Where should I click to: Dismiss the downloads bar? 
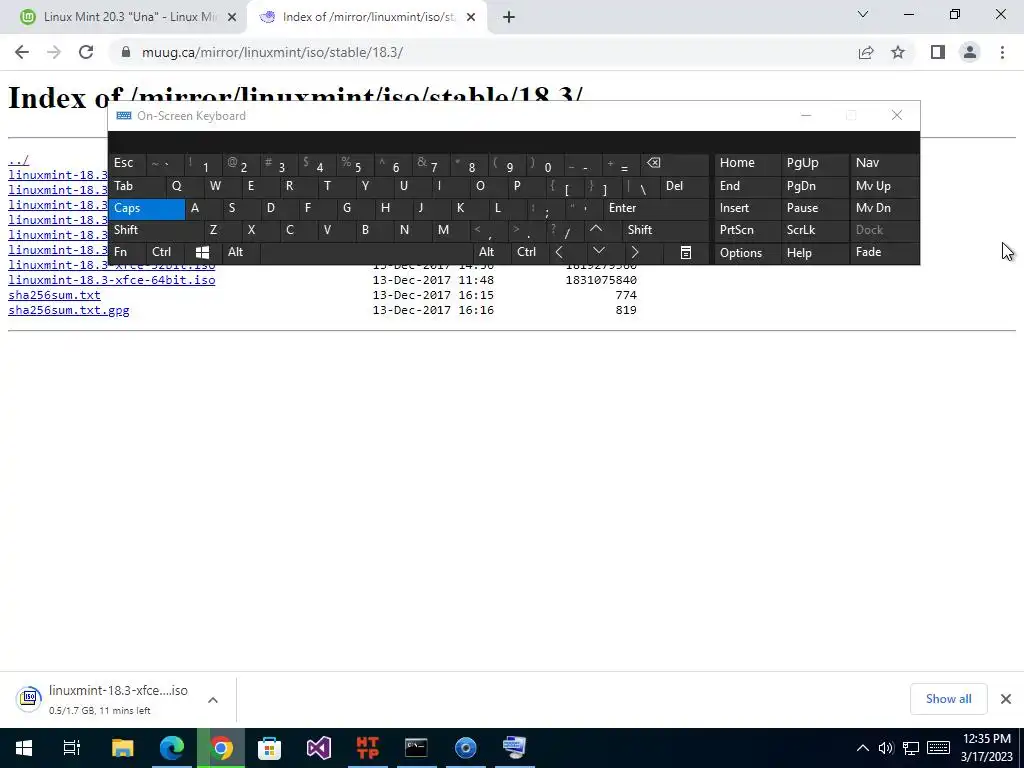[1006, 699]
